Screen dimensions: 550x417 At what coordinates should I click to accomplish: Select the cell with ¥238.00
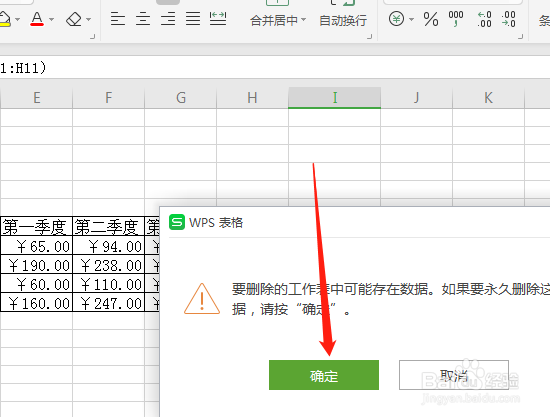[x=108, y=264]
